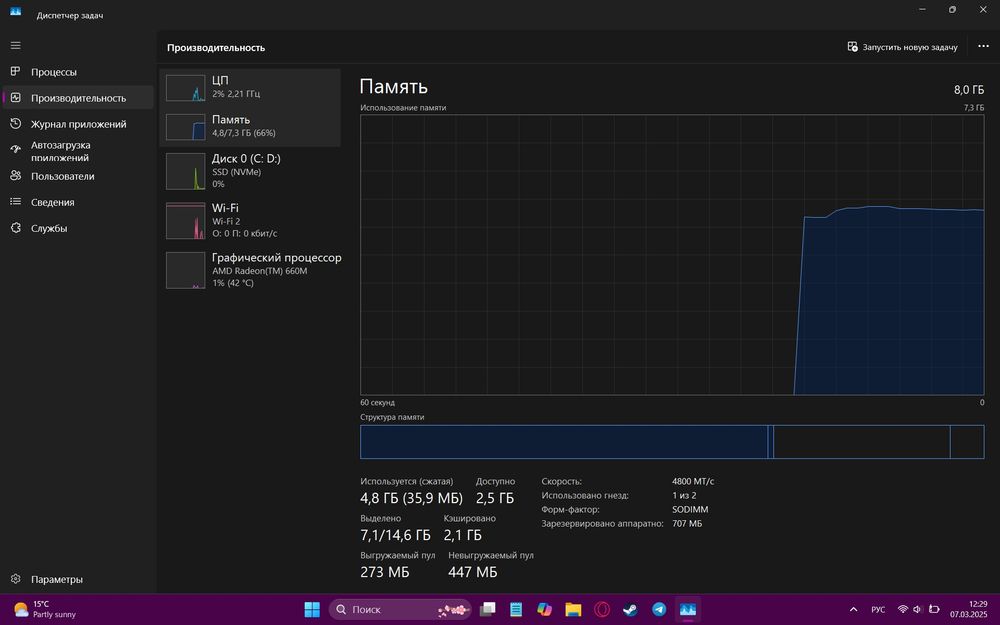This screenshot has width=1000, height=625.
Task: Click the Процессы sidebar icon
Action: pyautogui.click(x=16, y=71)
